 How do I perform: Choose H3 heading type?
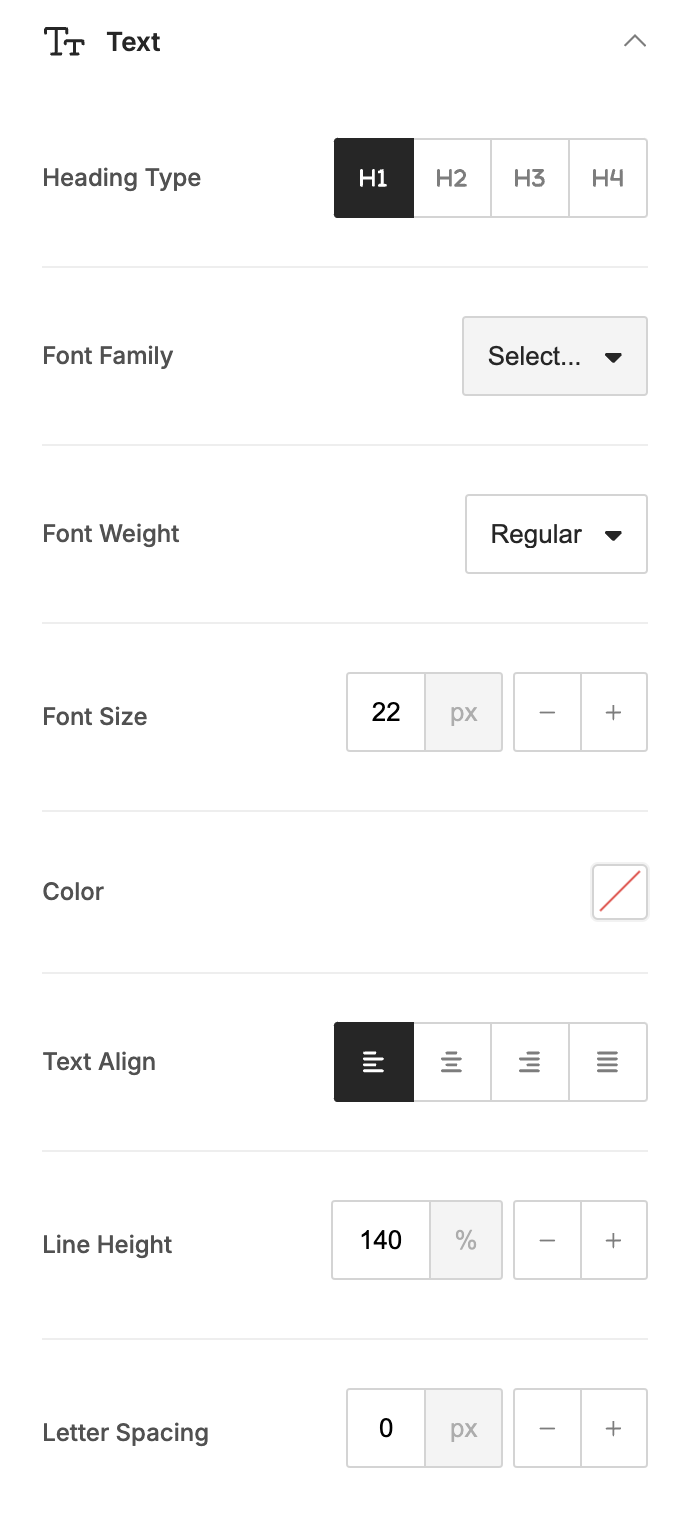[530, 178]
